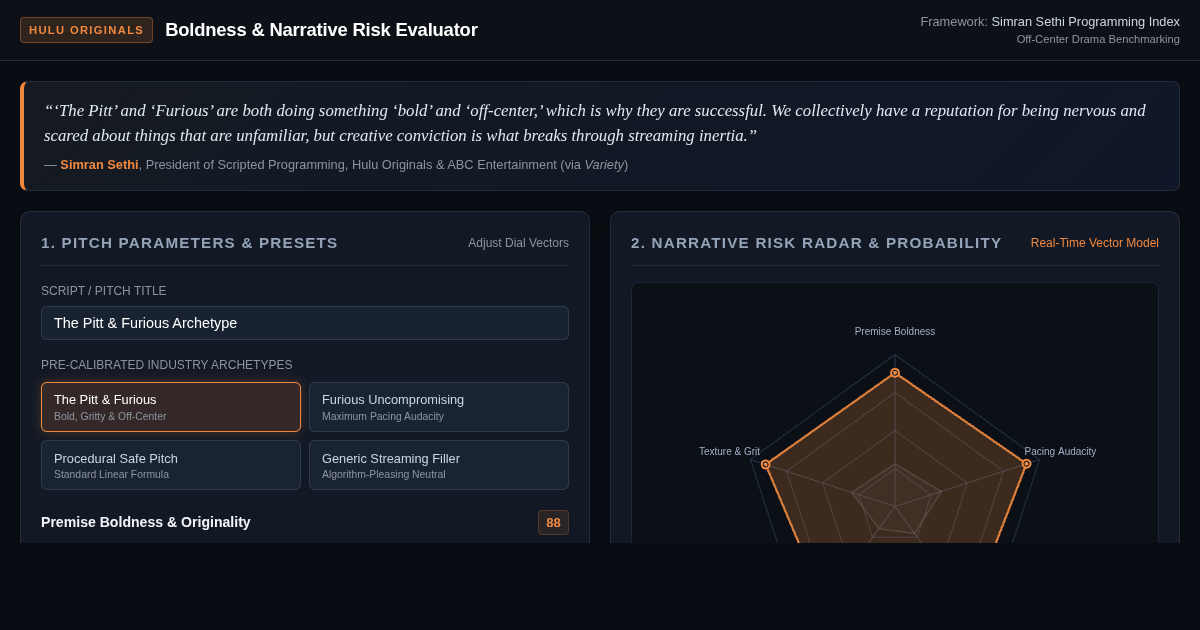Click the Simran Sethi name in quote attribution
Screen dimensions: 1200x630
(x=99, y=165)
